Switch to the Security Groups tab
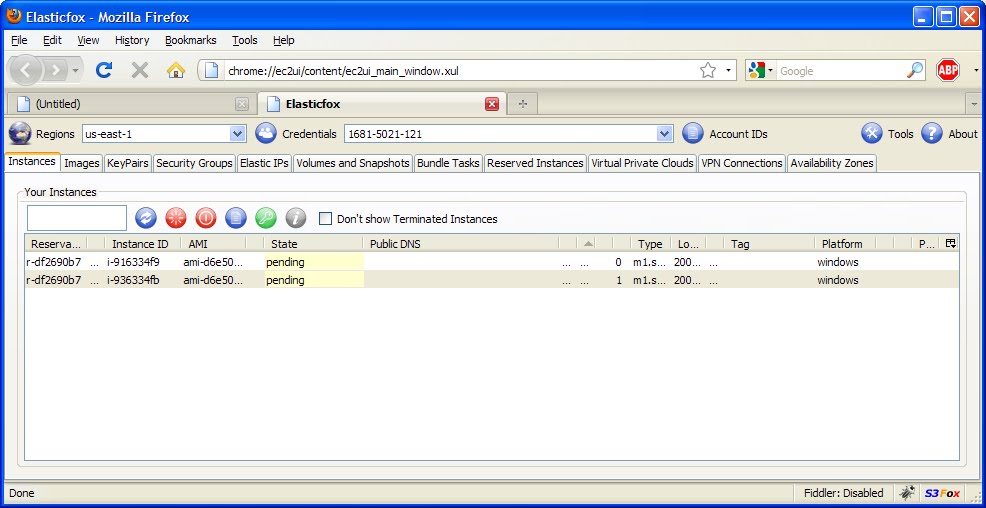The width and height of the screenshot is (986, 508). pos(194,163)
